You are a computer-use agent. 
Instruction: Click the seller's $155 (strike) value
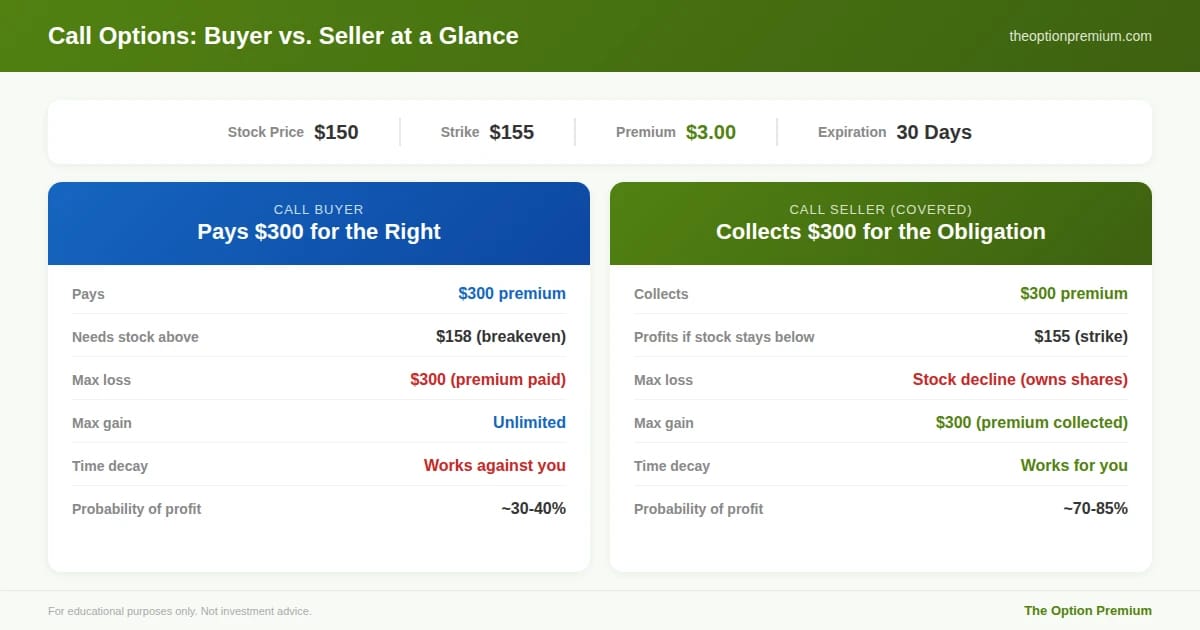[1080, 336]
